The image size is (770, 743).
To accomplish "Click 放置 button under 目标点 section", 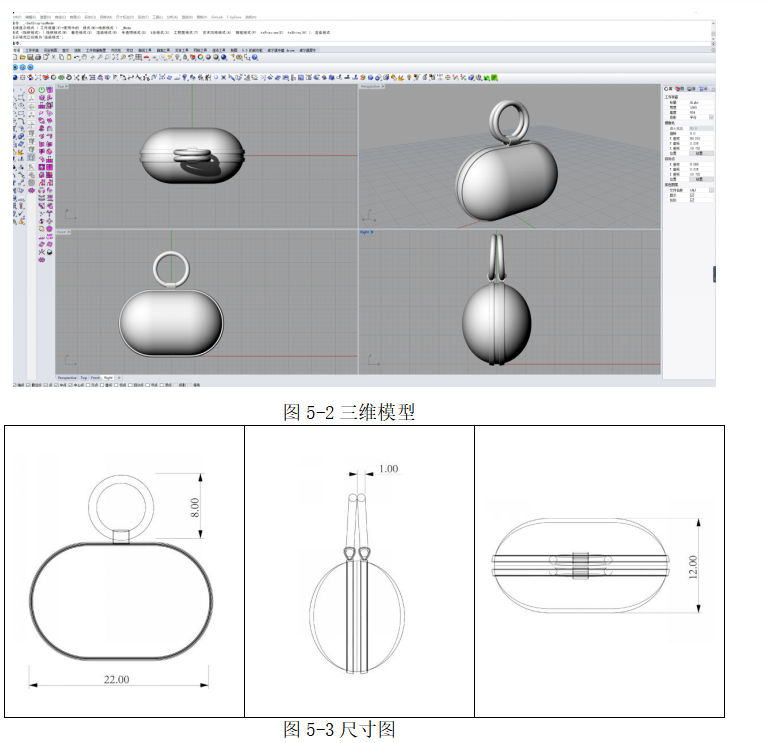I will pos(701,179).
